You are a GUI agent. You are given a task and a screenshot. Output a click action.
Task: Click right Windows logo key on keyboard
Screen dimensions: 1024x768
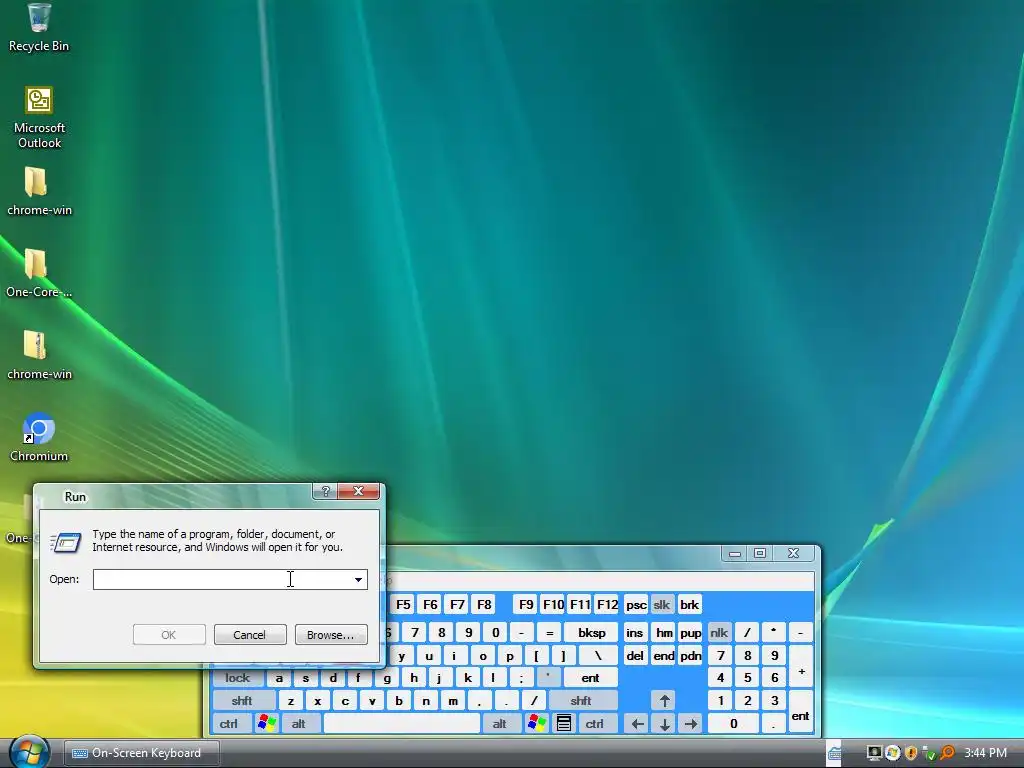click(537, 723)
